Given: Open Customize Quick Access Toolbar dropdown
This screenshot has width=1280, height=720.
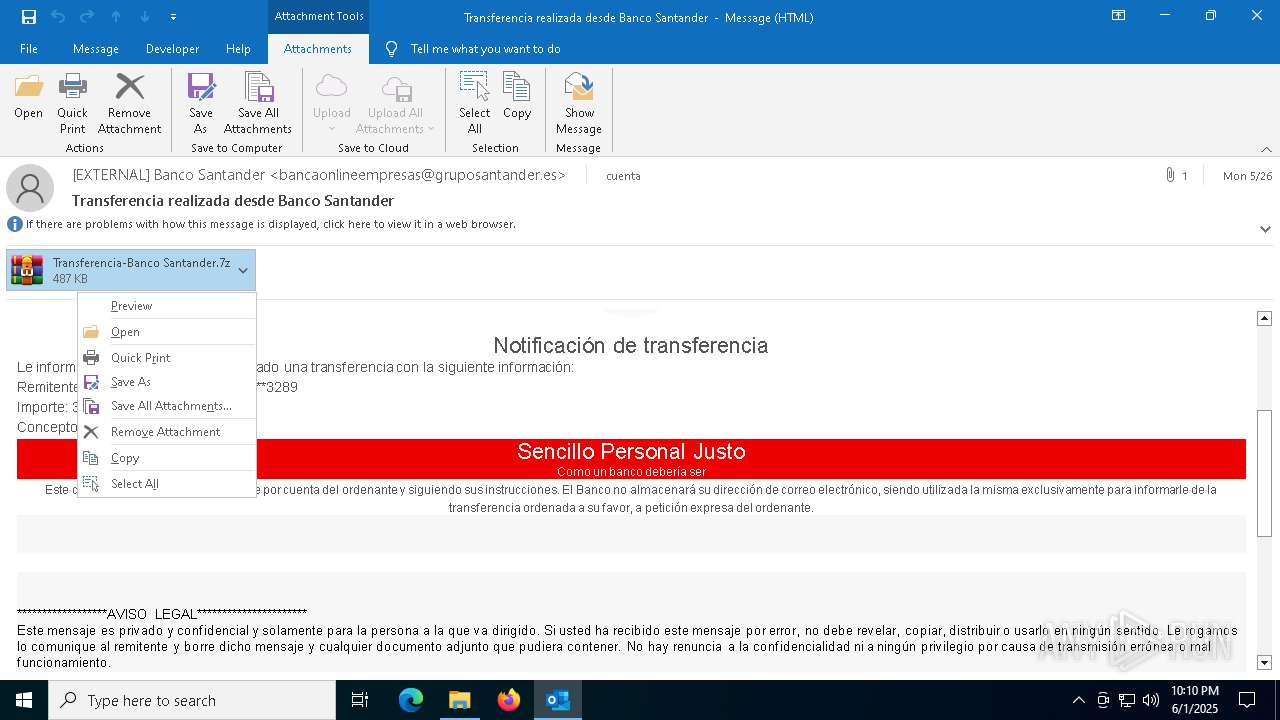Looking at the screenshot, I should [x=174, y=17].
